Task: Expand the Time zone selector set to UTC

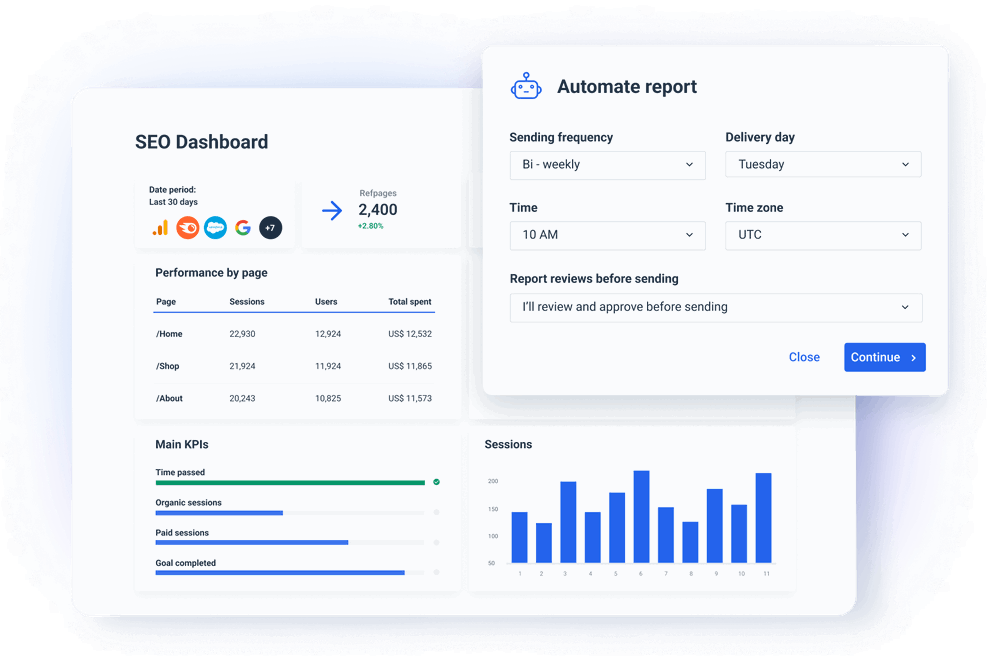Action: pos(822,235)
